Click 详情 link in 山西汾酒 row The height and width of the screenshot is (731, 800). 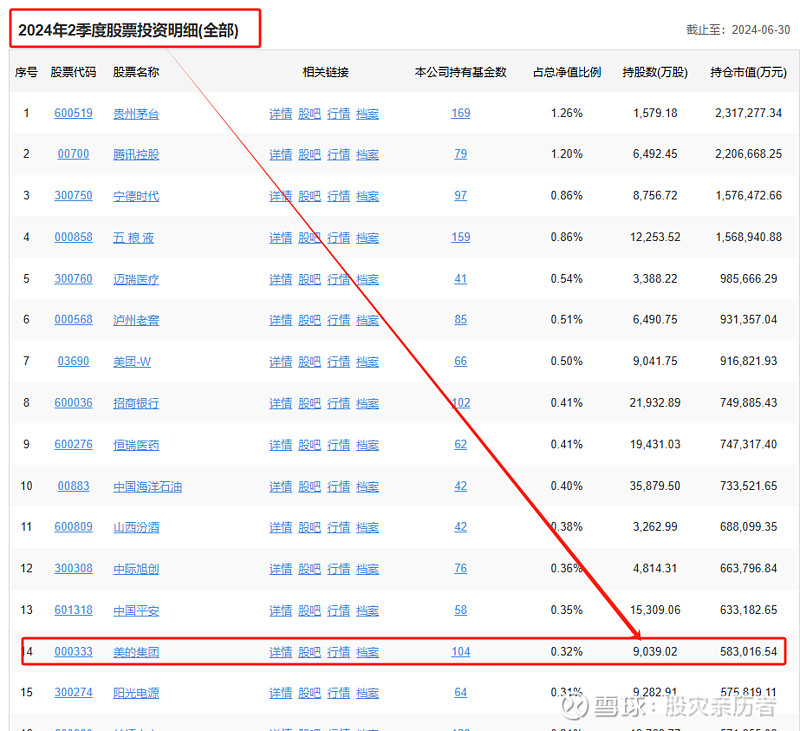[x=281, y=527]
